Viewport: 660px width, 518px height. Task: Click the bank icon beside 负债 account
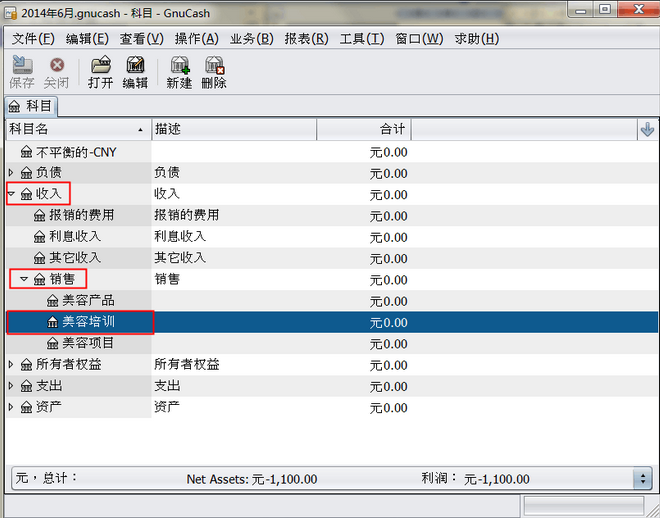pyautogui.click(x=27, y=173)
